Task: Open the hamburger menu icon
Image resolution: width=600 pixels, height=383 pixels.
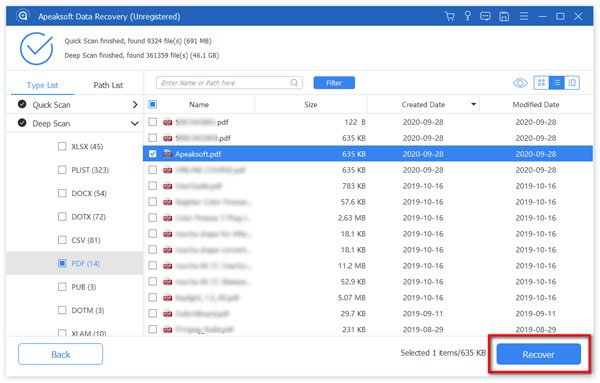Action: (523, 16)
